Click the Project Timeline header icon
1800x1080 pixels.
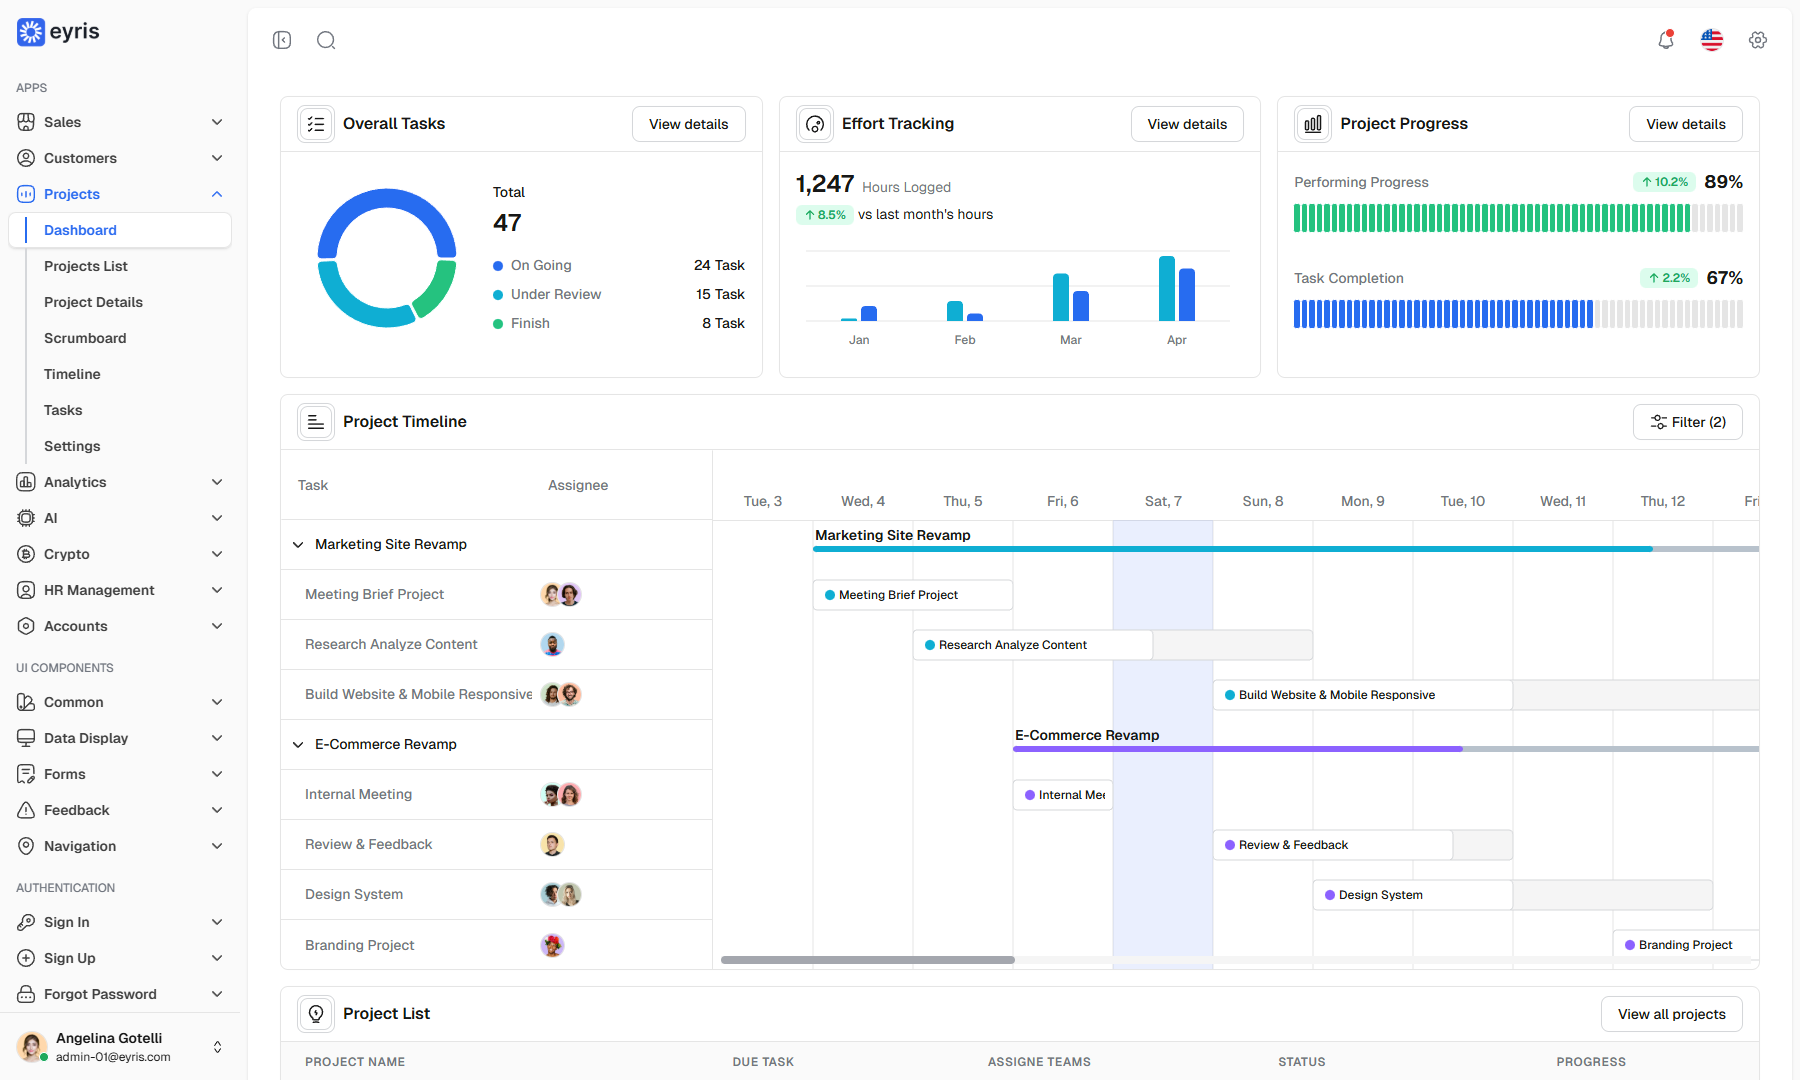point(316,422)
